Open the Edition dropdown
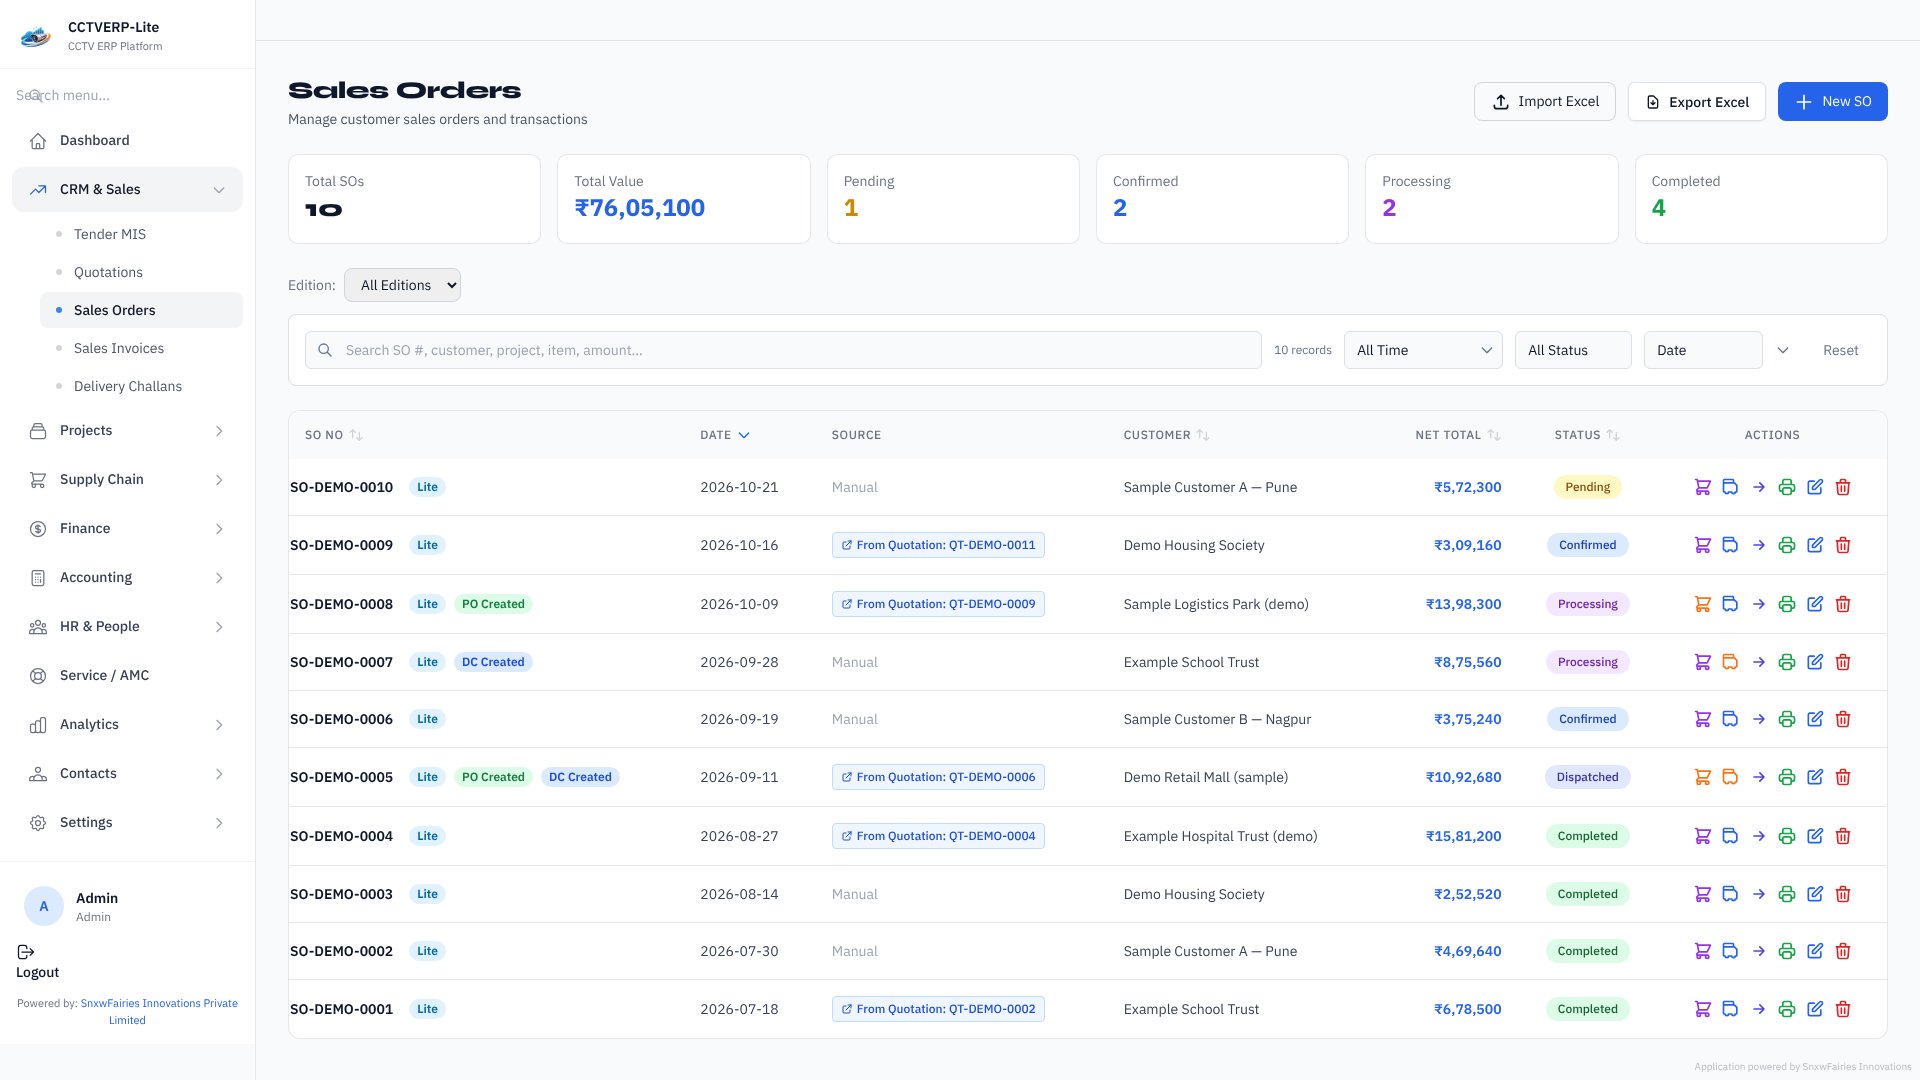 coord(402,285)
